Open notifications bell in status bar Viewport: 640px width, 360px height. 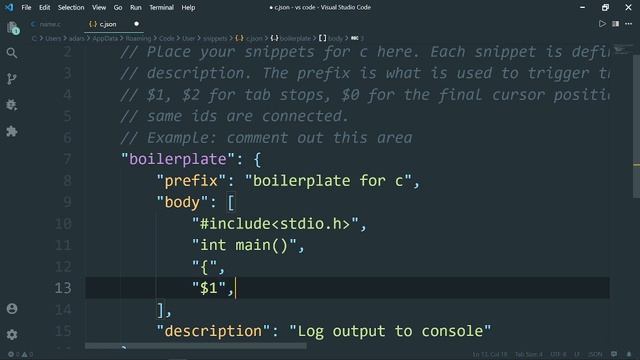tap(629, 354)
